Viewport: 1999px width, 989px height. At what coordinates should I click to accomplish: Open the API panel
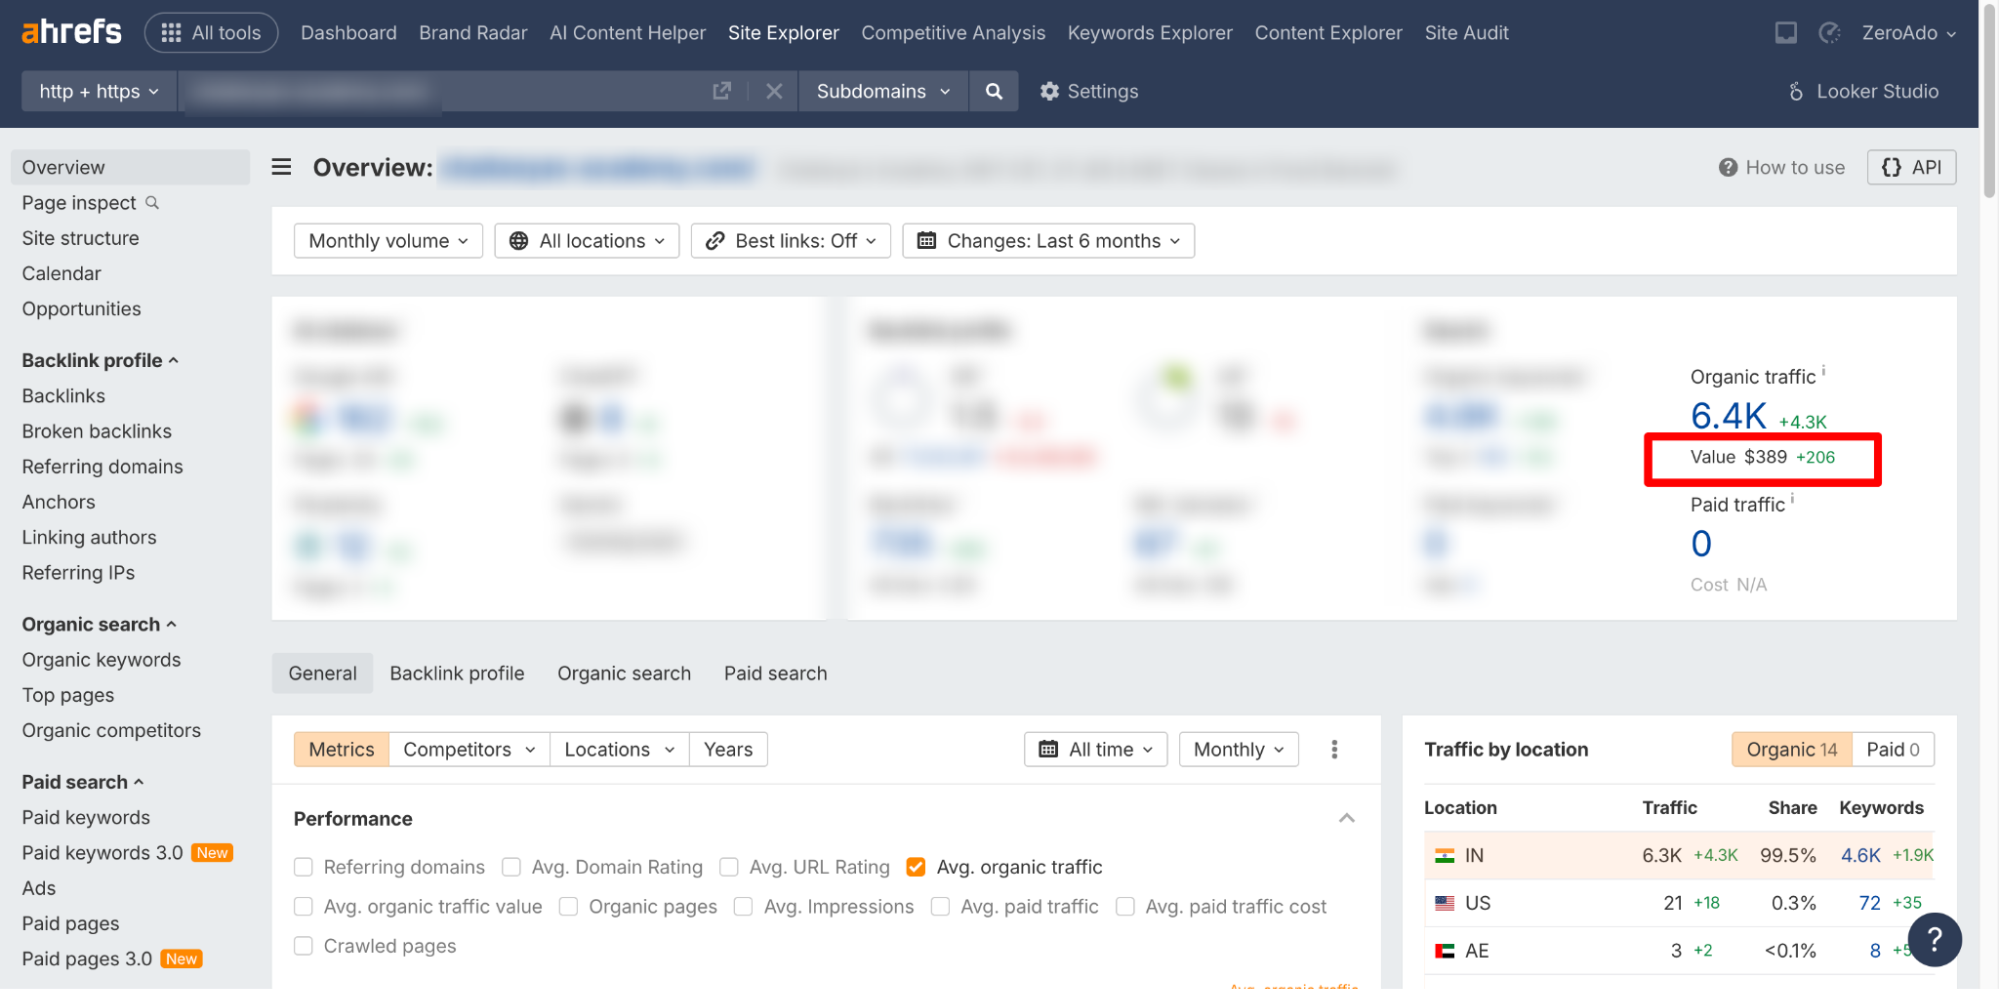pos(1911,167)
